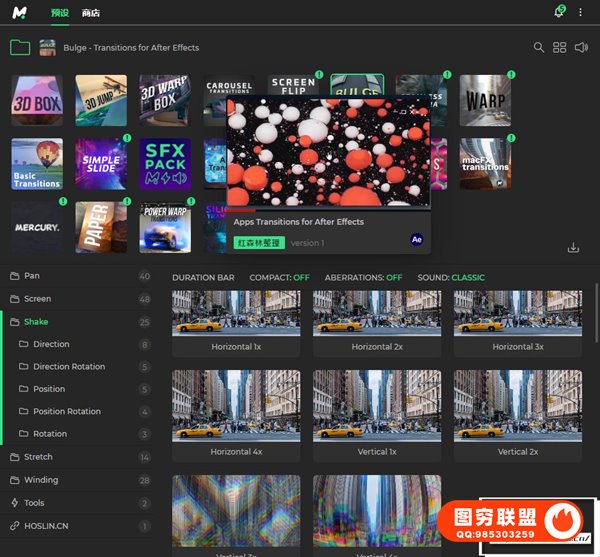Open the Direction Rotation subfolder
Screen dimensions: 600x557
click(68, 366)
